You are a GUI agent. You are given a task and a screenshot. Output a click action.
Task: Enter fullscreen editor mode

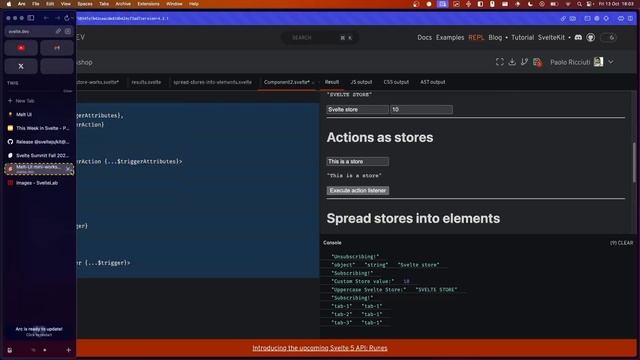tap(500, 62)
